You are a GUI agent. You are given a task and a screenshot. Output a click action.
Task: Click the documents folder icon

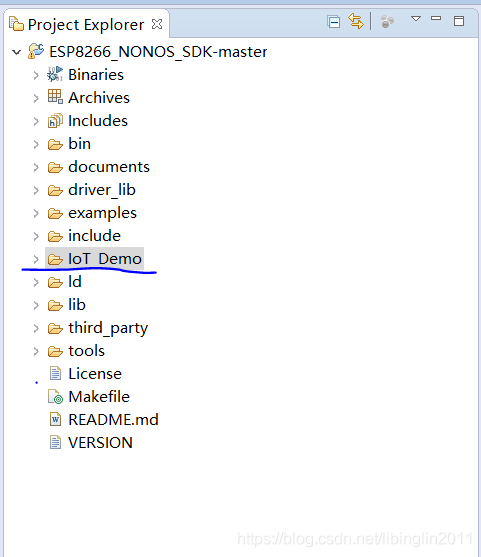(55, 167)
